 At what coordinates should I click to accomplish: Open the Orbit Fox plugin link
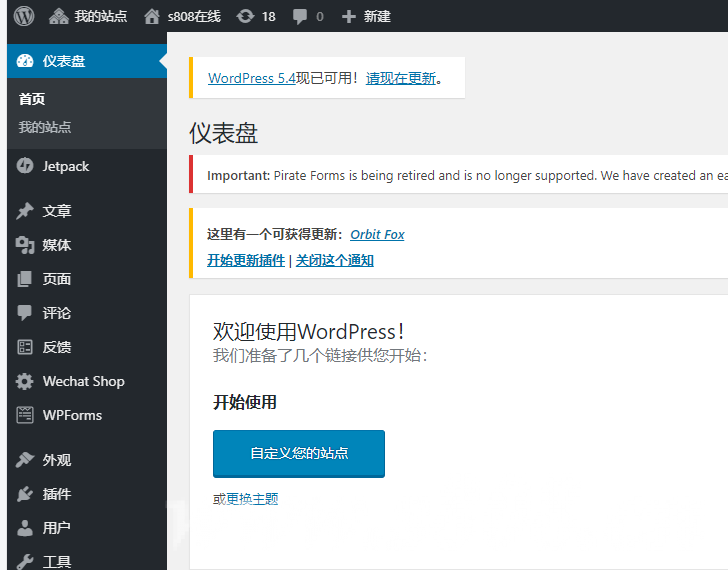[377, 234]
